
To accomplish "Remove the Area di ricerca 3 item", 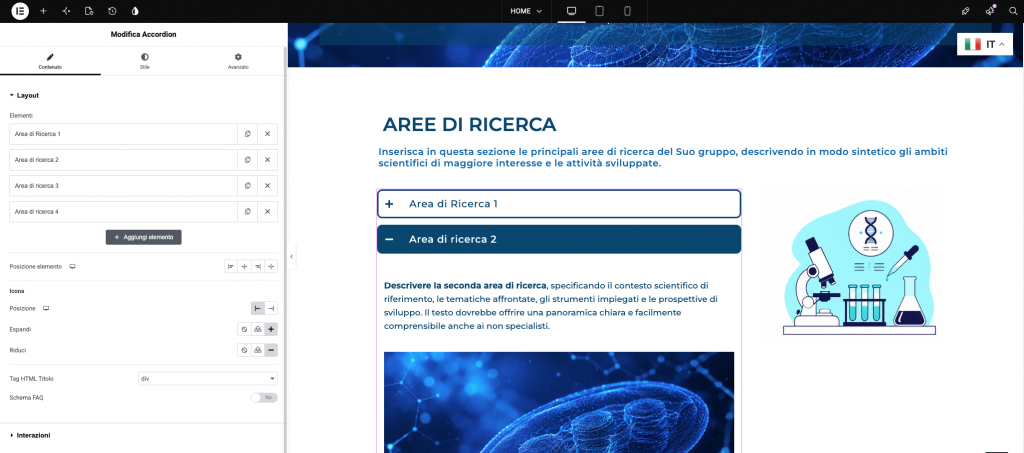I will click(268, 186).
